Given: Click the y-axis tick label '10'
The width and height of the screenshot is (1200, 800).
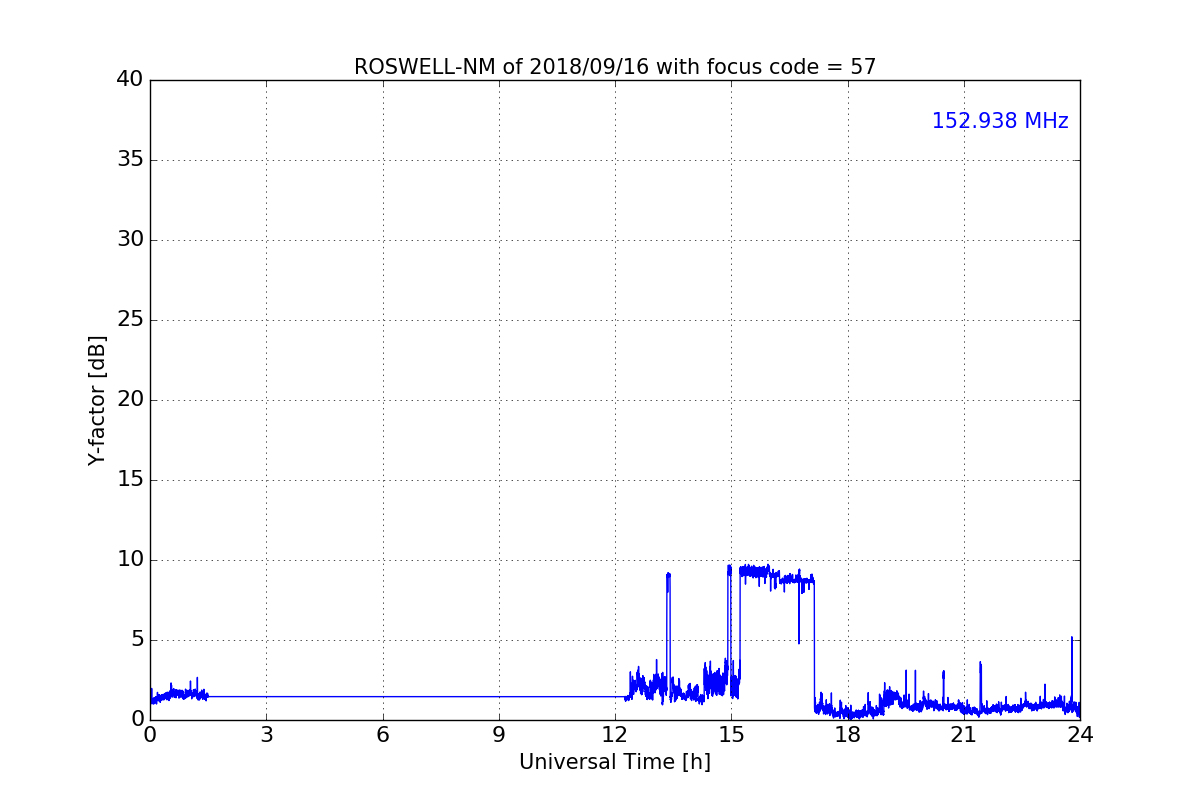Looking at the screenshot, I should point(130,560).
